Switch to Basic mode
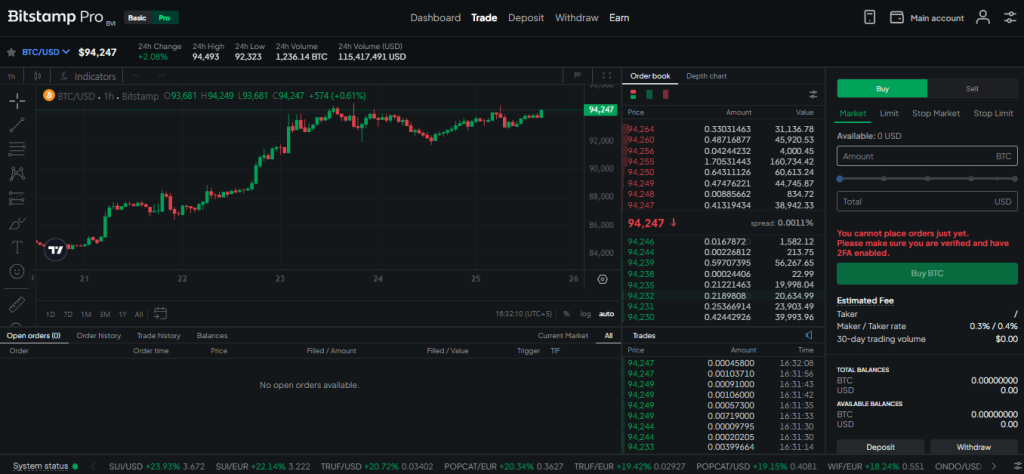The image size is (1024, 474). coord(137,18)
